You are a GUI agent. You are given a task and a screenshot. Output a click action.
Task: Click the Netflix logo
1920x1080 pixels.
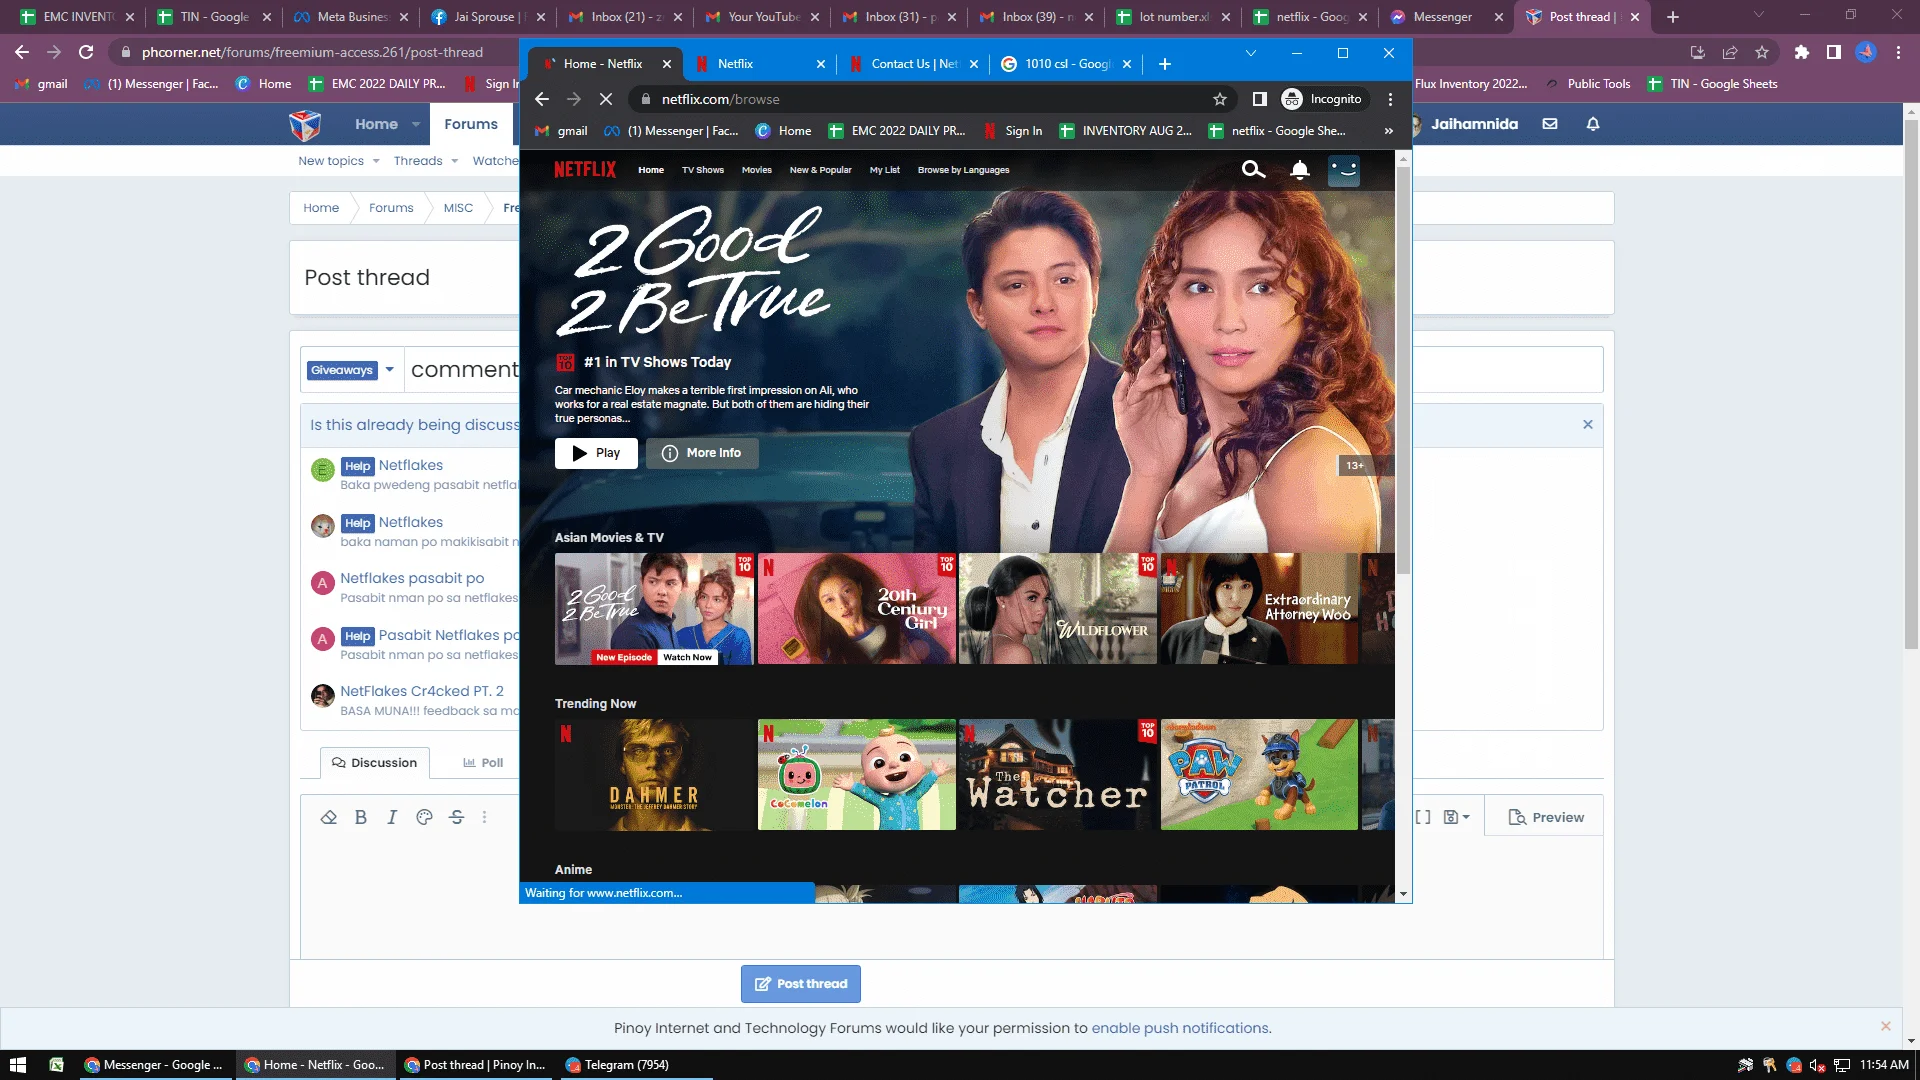[x=585, y=170]
